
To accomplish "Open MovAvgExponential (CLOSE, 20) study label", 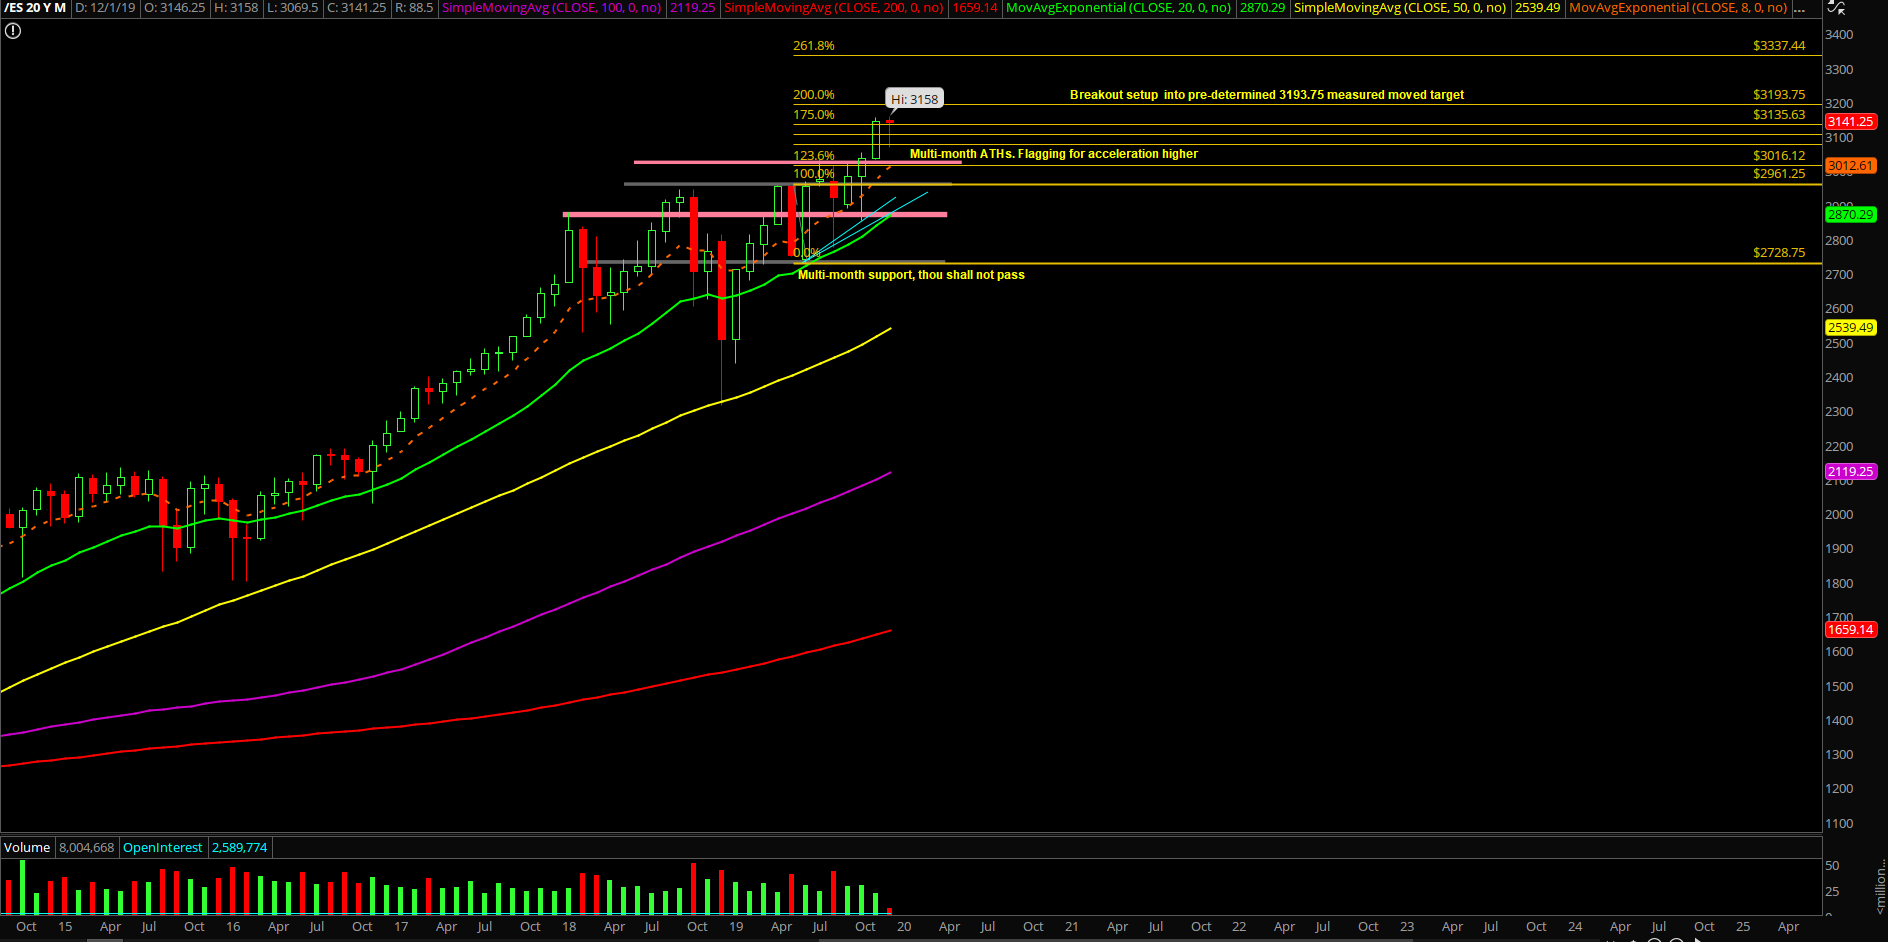I will [1118, 8].
